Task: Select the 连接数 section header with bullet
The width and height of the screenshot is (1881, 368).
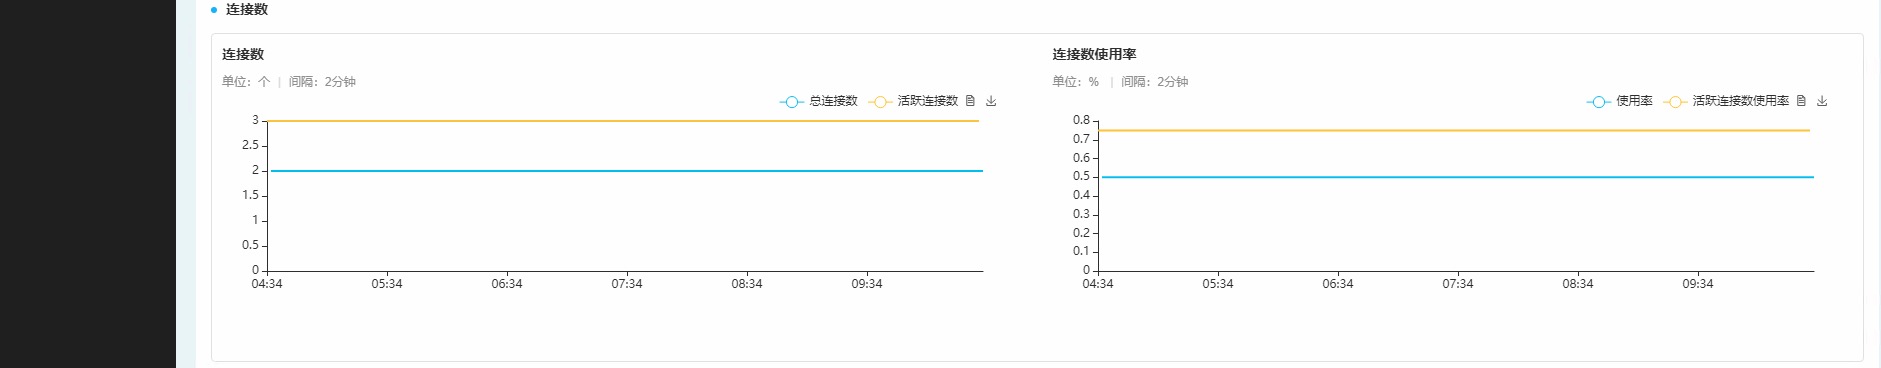Action: (240, 9)
